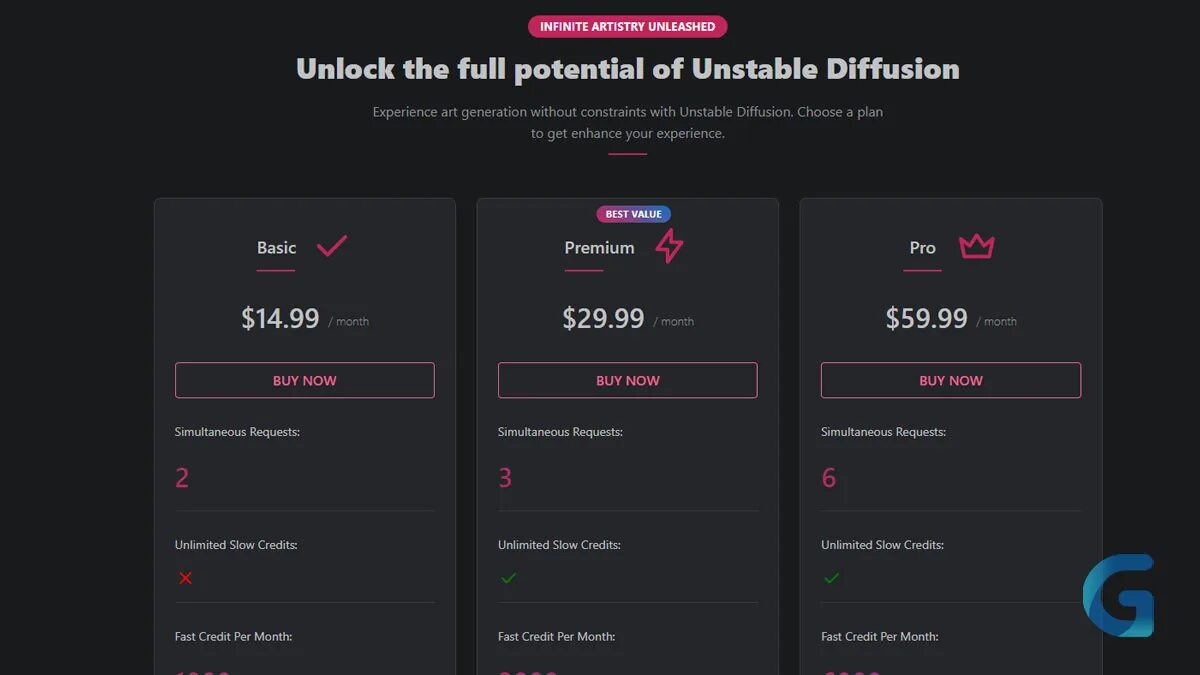Viewport: 1200px width, 675px height.
Task: Click the Unlock the full potential heading
Action: coord(628,69)
